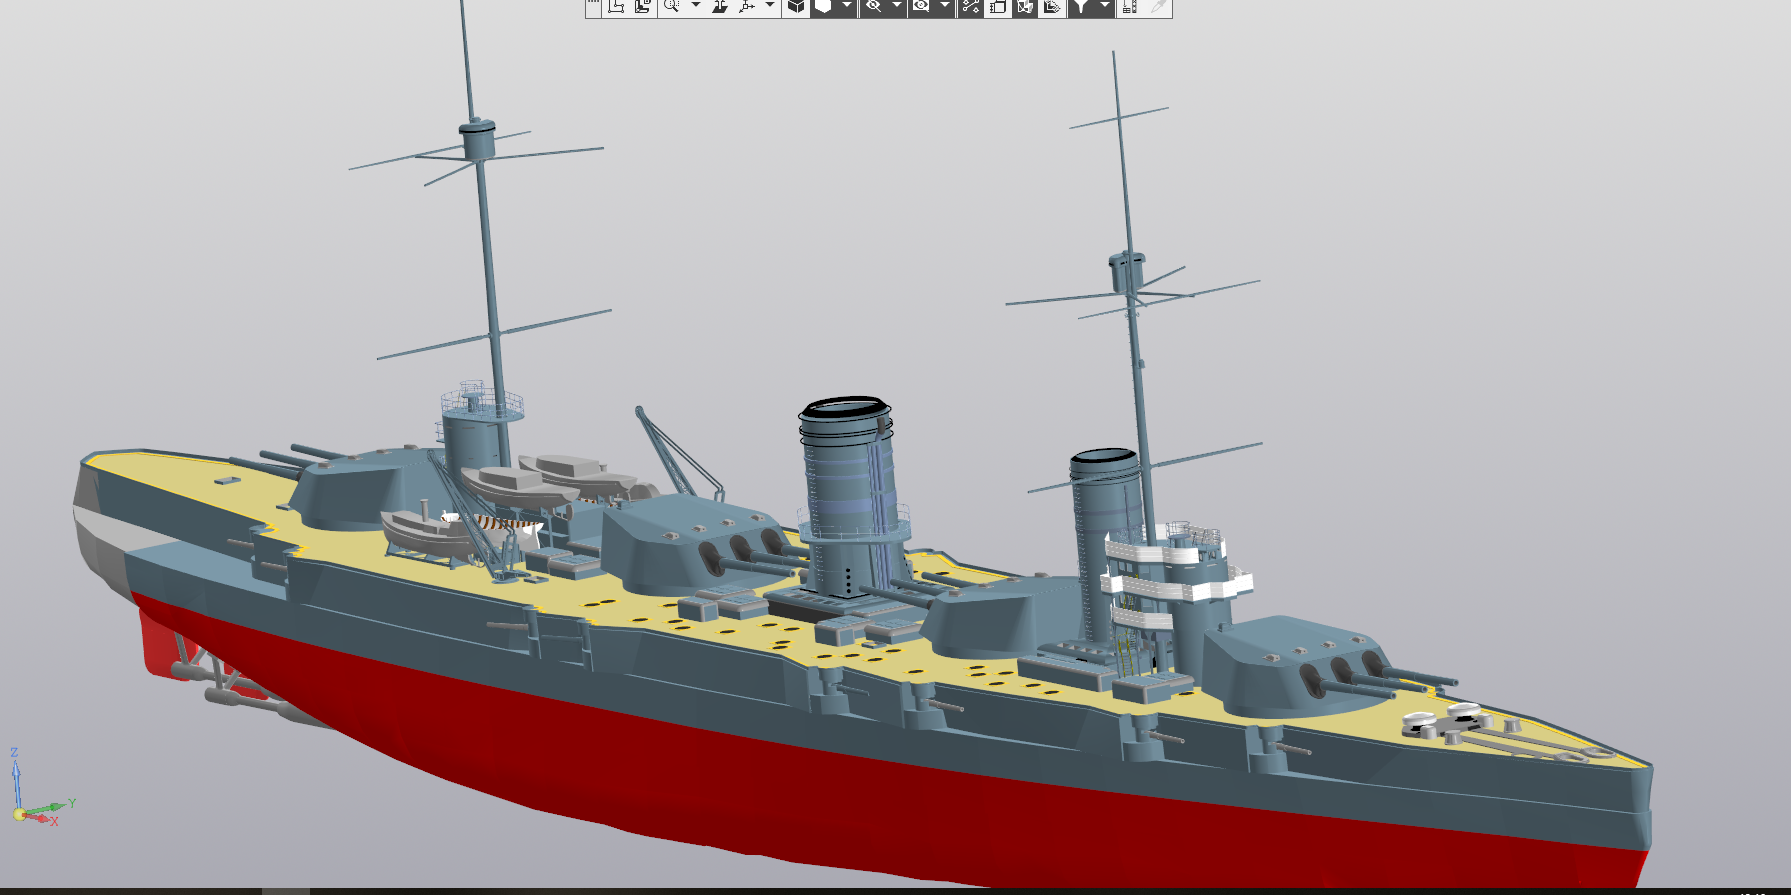Click the eyedropper icon at toolbar end

coord(1158,6)
